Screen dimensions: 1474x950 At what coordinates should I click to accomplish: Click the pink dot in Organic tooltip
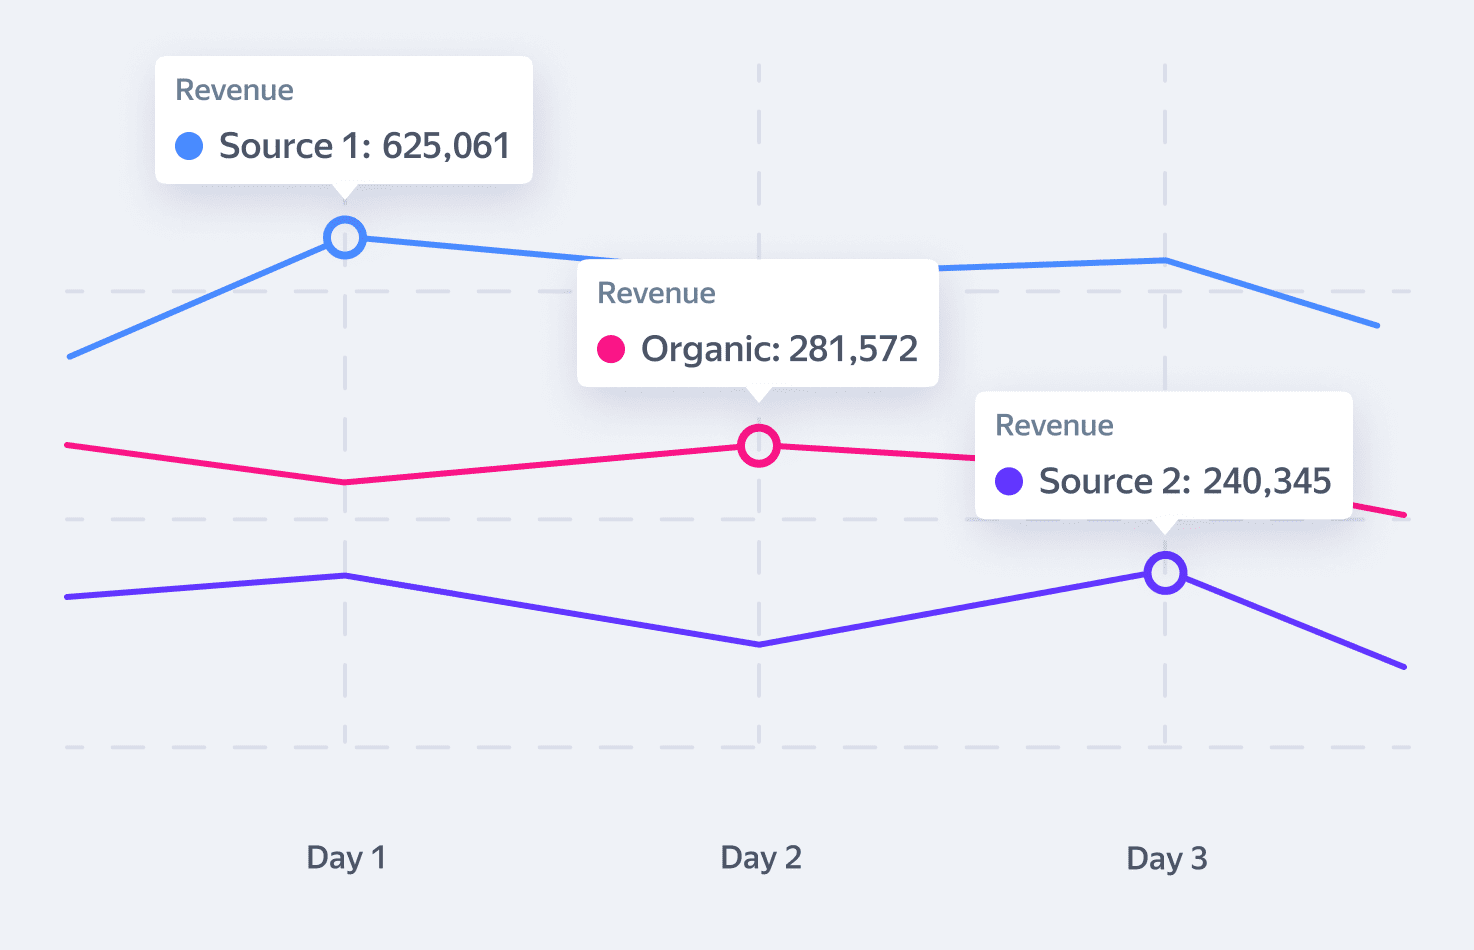[611, 349]
